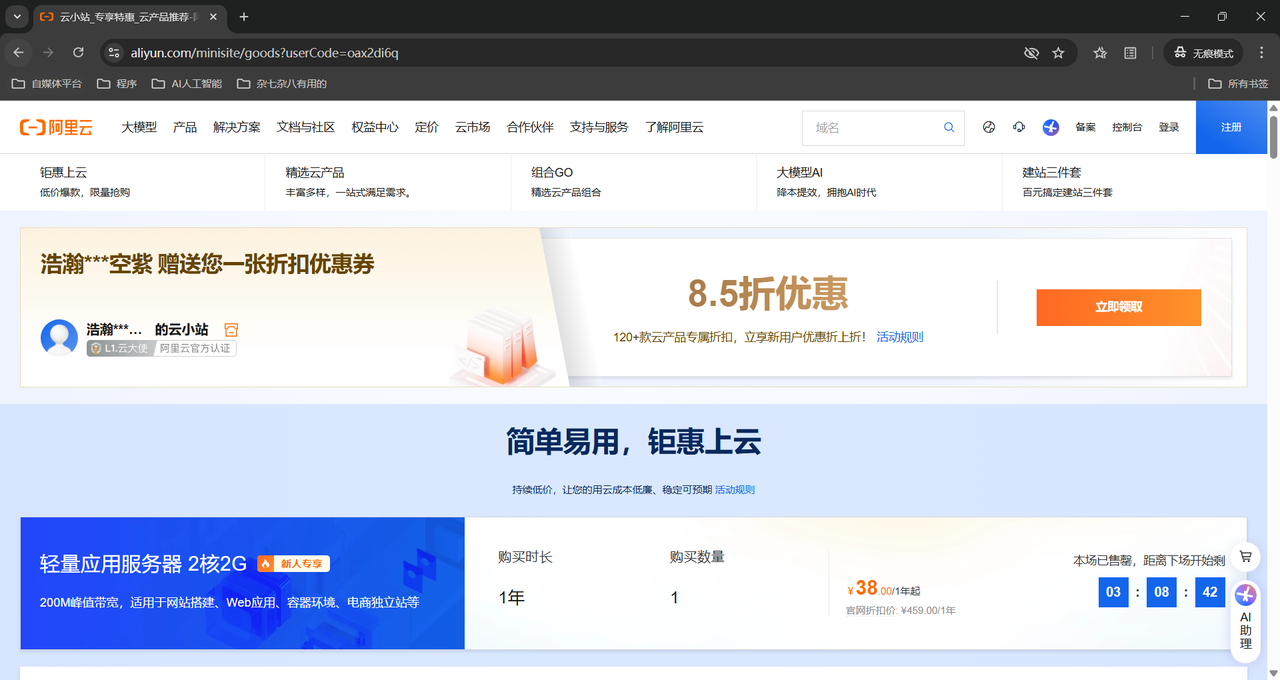Click the page vertical scrollbar
The image size is (1280, 680).
click(x=1273, y=136)
